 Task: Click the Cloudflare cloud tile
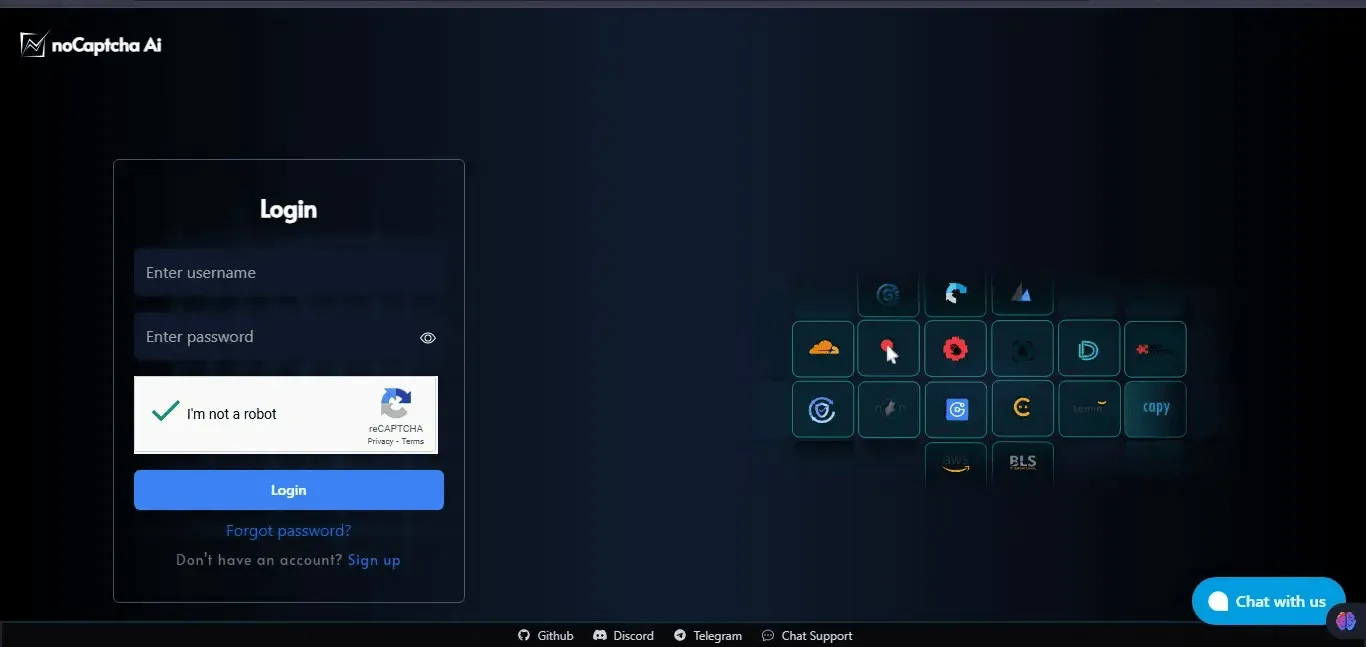[823, 349]
